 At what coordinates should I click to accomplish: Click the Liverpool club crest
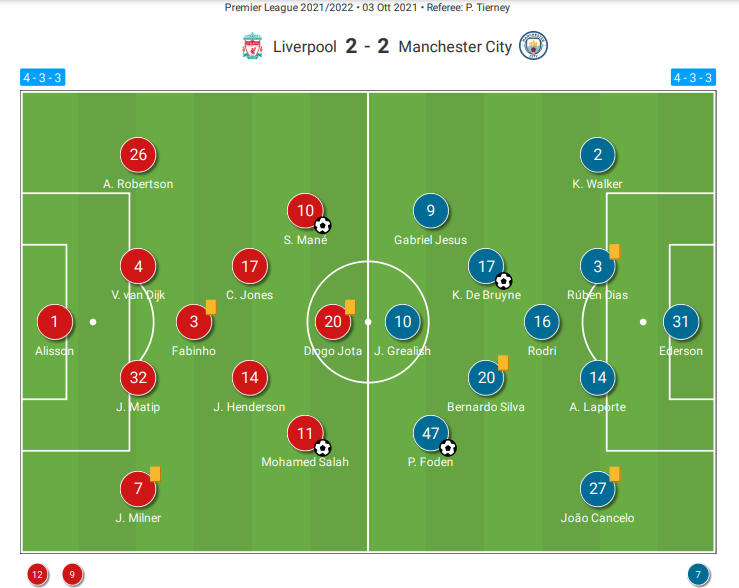(252, 46)
